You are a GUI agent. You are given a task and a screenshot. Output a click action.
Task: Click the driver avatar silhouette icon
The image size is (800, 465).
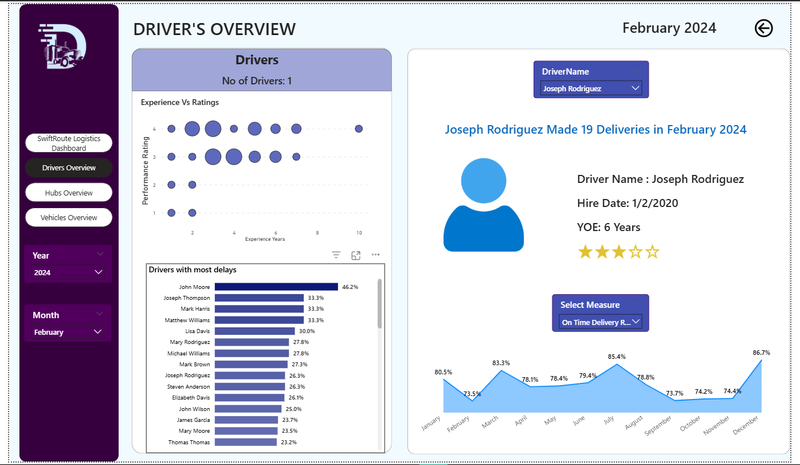pos(483,205)
